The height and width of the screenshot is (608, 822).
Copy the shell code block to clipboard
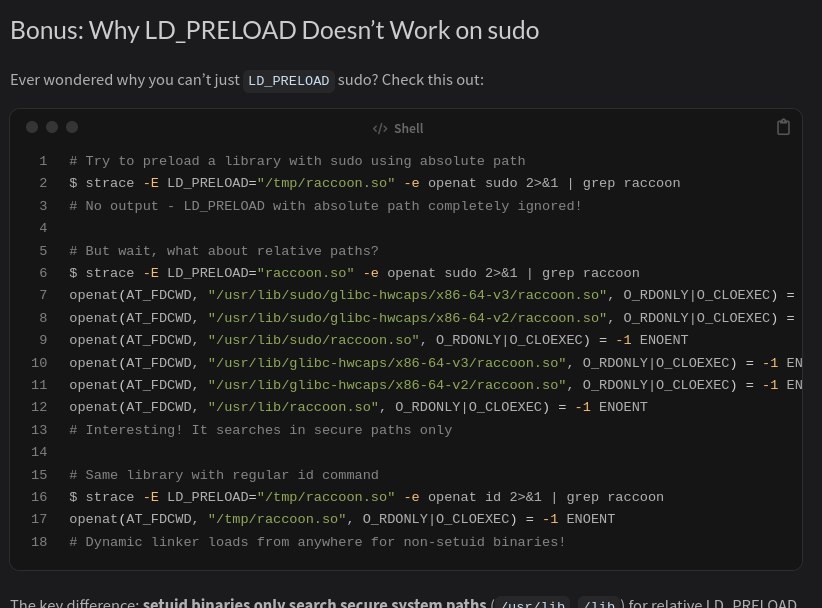point(784,127)
